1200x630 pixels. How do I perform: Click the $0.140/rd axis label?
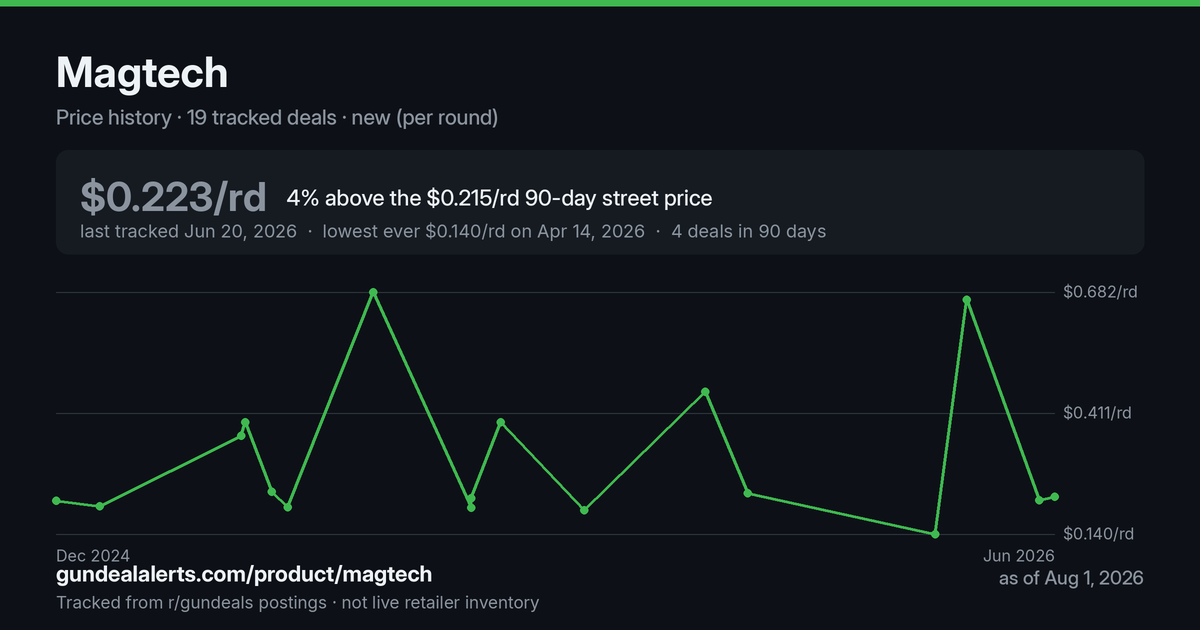point(1099,534)
